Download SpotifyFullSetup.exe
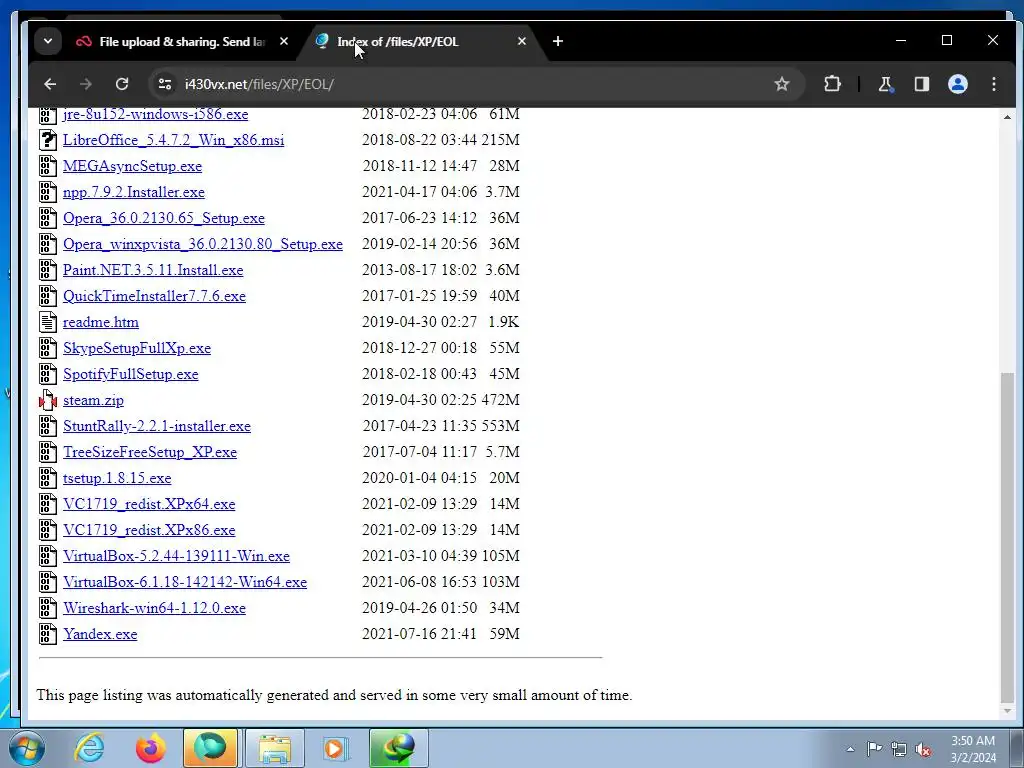 tap(131, 374)
